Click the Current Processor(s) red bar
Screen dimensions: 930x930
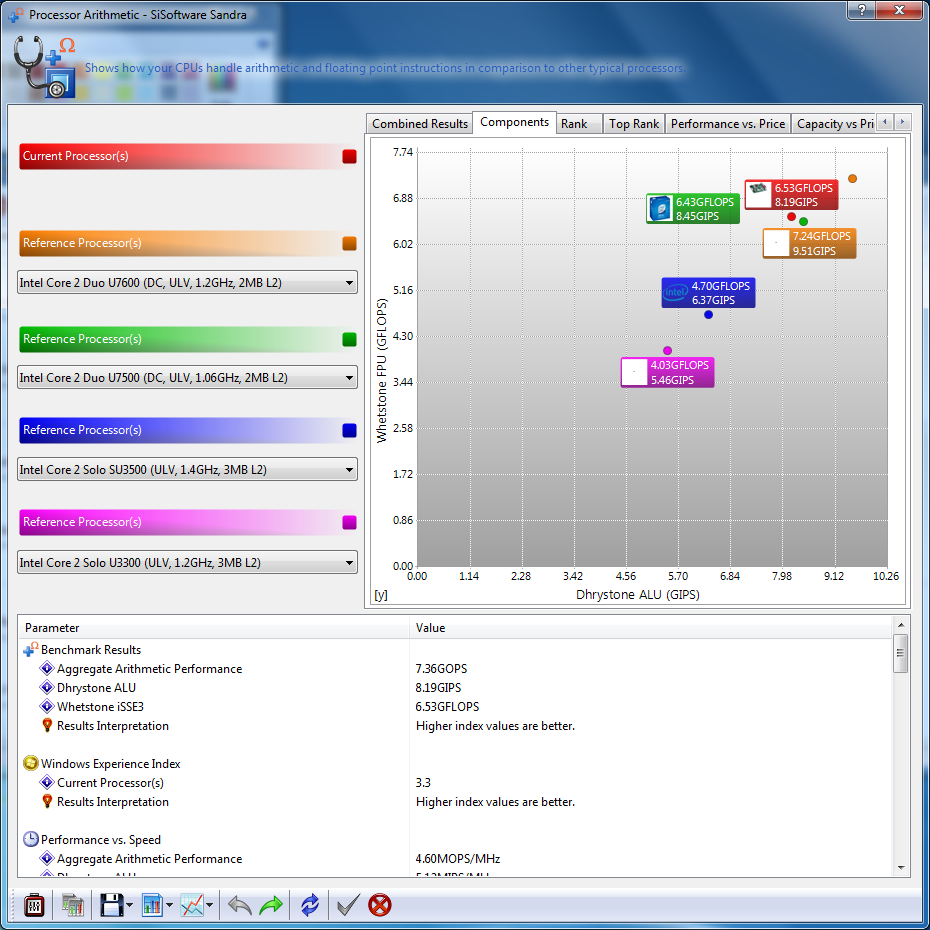click(187, 157)
